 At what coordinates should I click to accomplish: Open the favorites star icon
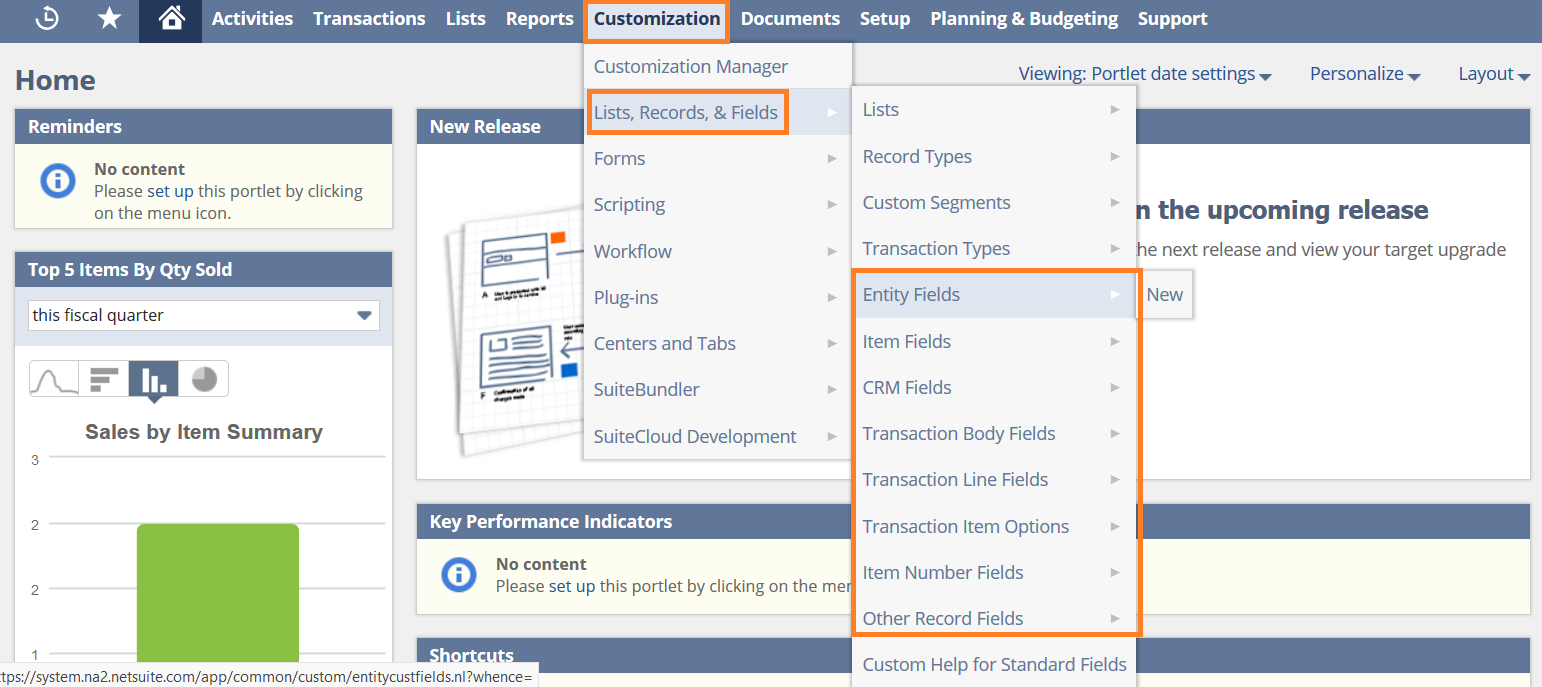click(x=109, y=17)
